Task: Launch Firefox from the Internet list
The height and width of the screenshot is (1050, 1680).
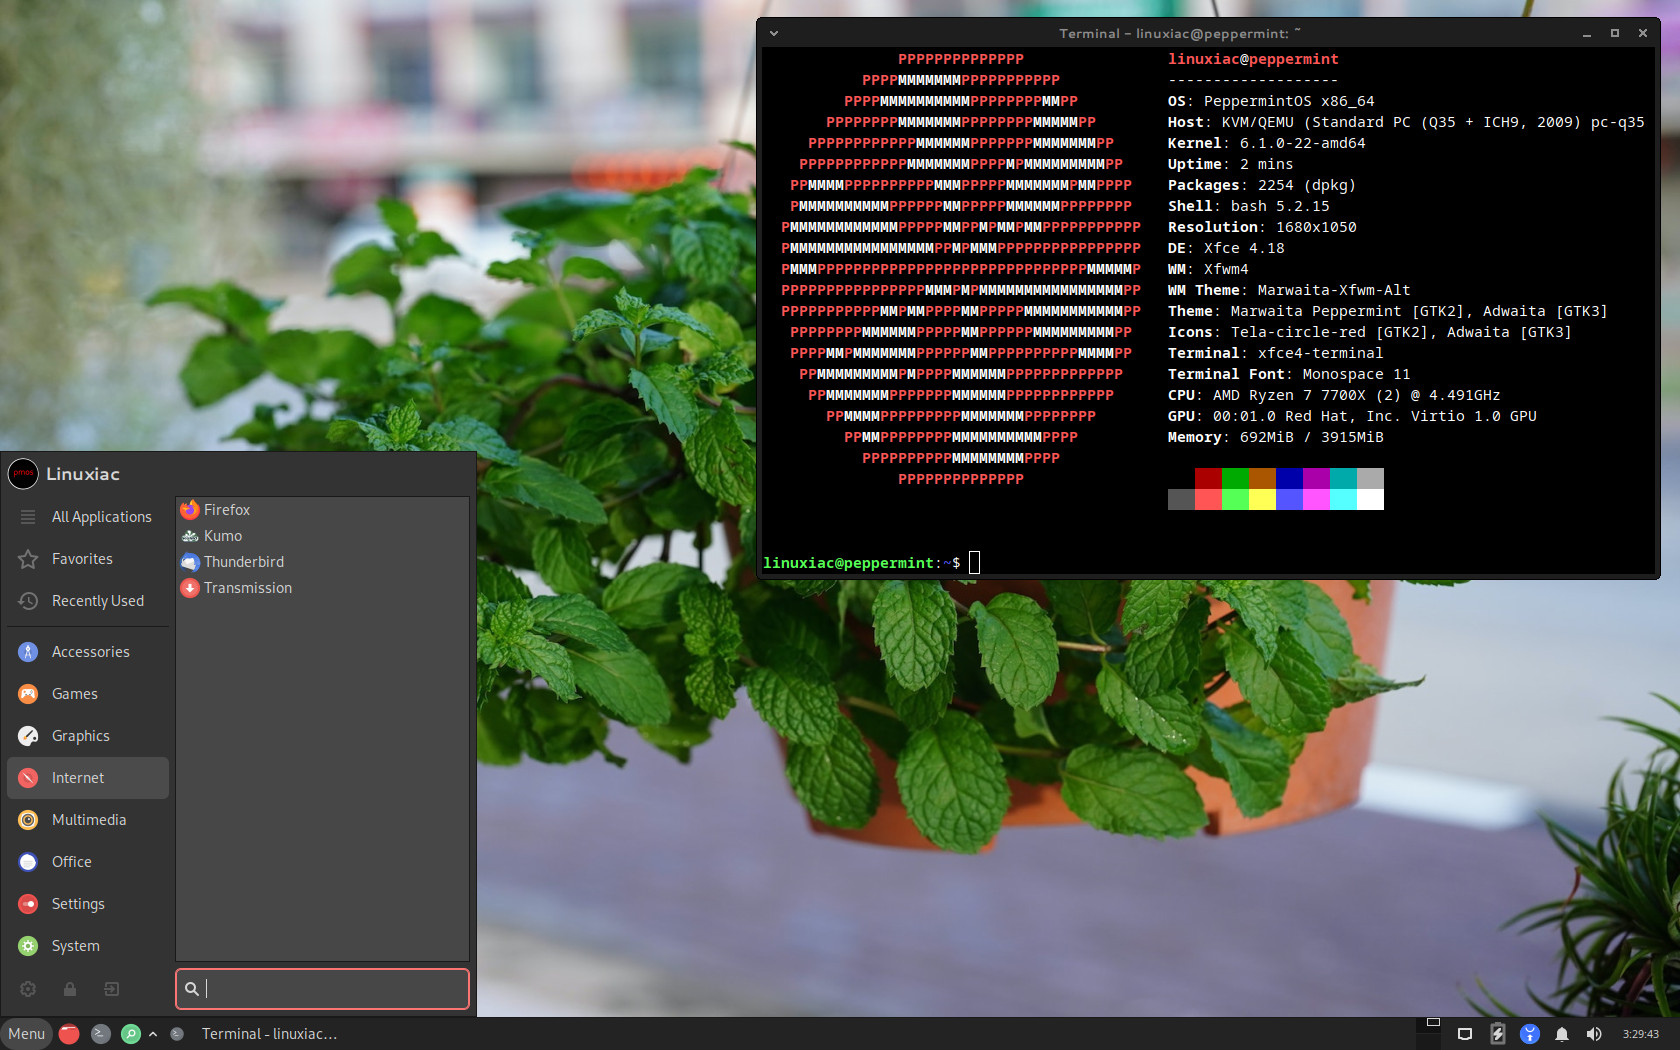Action: pos(322,510)
